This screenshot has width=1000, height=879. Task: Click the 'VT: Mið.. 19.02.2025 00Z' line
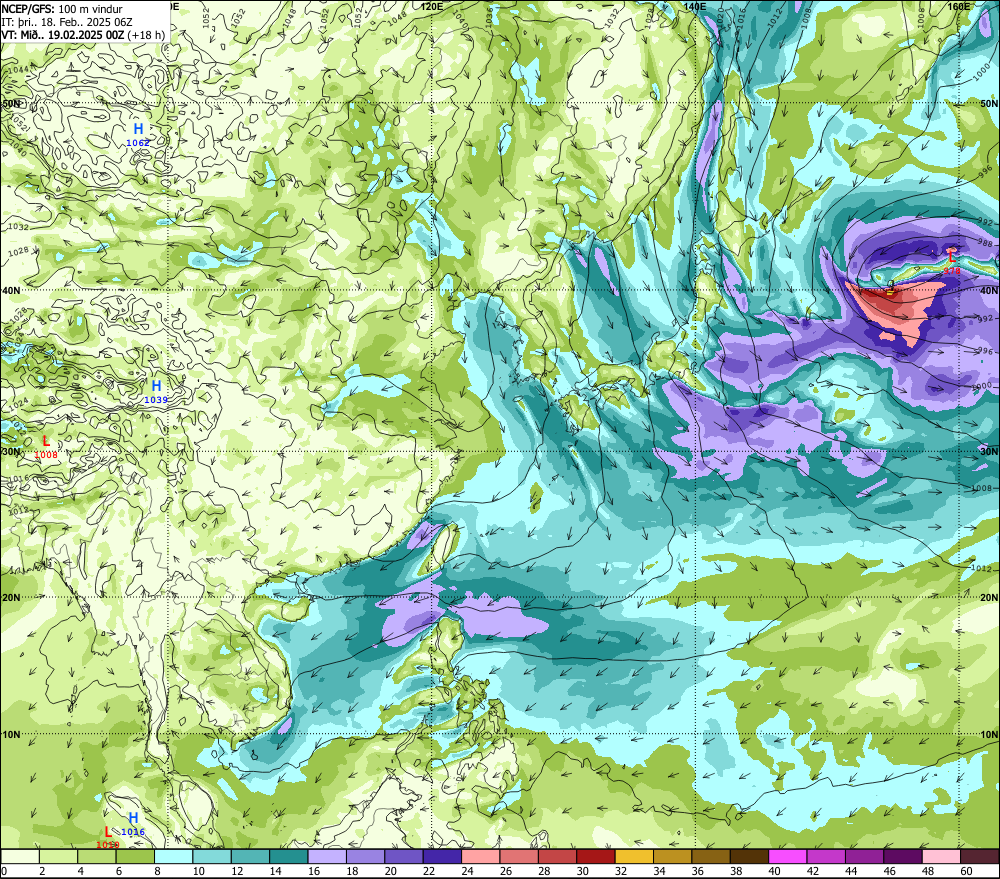coord(62,34)
